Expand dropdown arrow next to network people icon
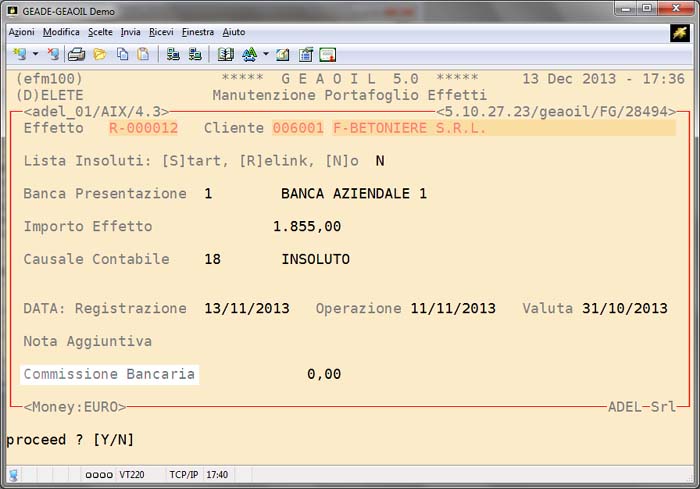 click(x=266, y=54)
